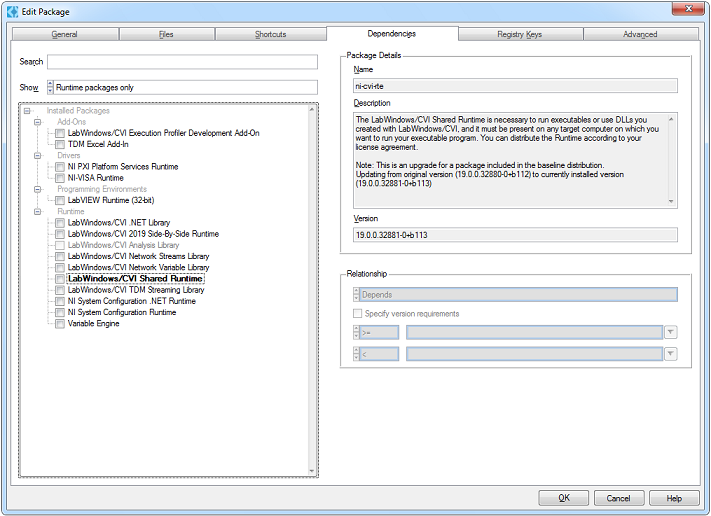Open the < version dropdown arrow
The image size is (711, 516).
(671, 354)
